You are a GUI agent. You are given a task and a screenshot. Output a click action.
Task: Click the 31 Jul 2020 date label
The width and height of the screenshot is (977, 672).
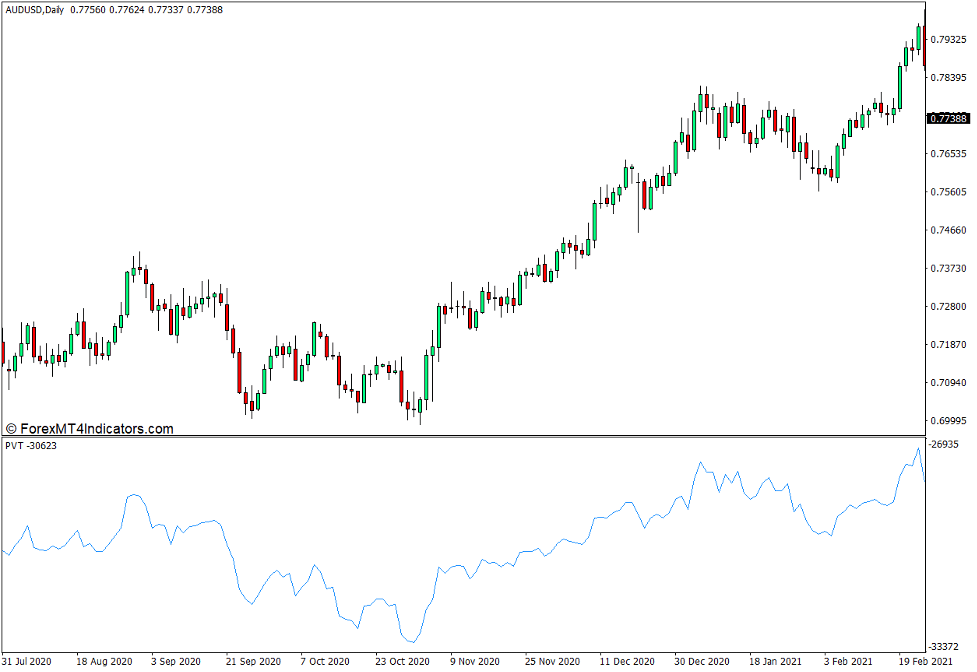click(28, 662)
